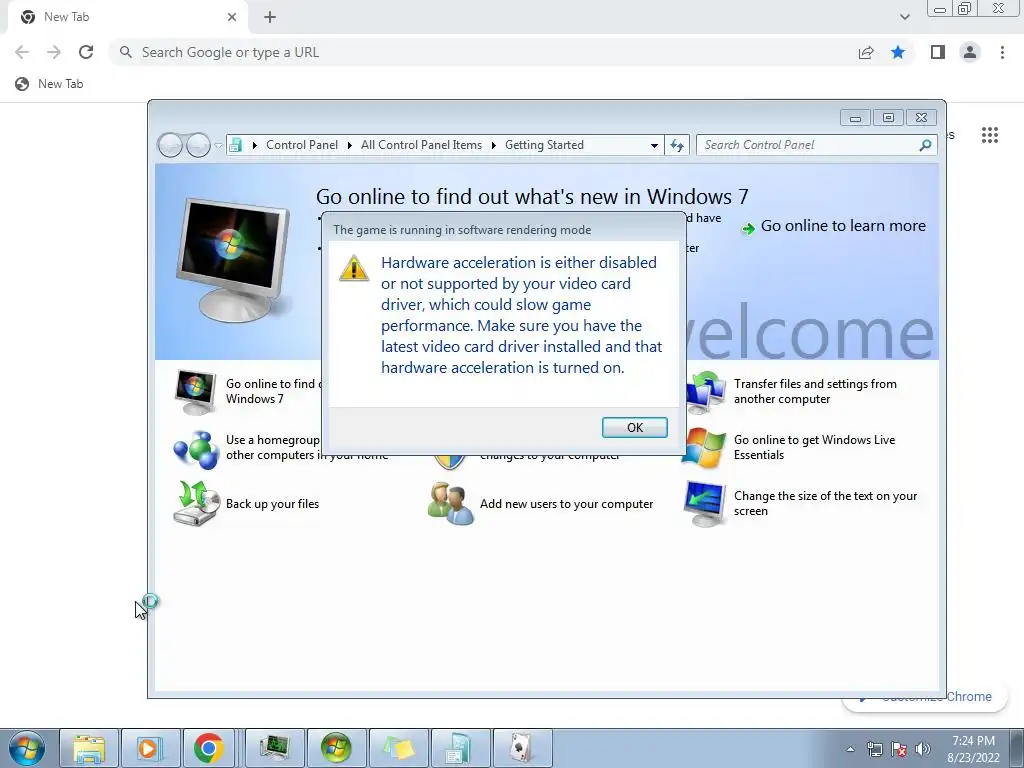Expand arrow before Control Panel breadcrumb

[255, 146]
